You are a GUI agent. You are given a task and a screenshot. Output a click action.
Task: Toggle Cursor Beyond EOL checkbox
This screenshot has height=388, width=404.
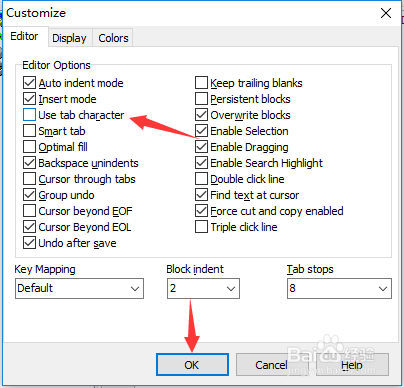click(29, 227)
